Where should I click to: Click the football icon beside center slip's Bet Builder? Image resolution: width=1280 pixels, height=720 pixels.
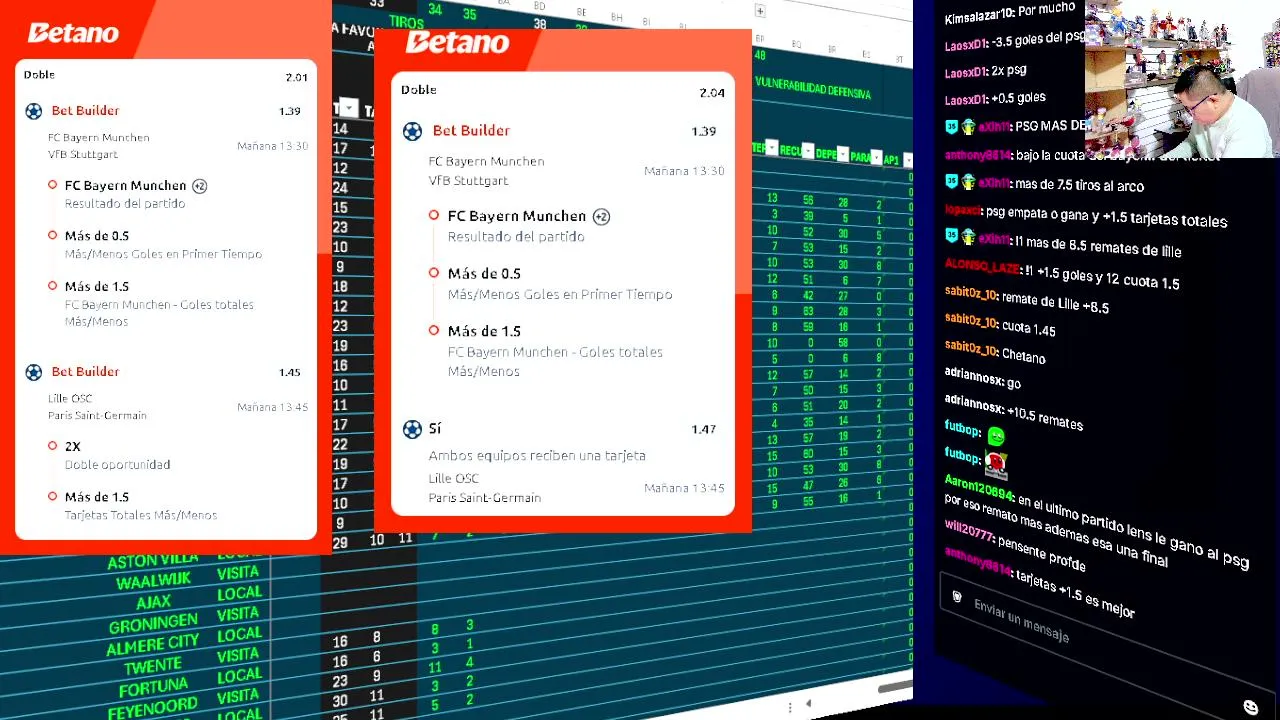click(412, 131)
